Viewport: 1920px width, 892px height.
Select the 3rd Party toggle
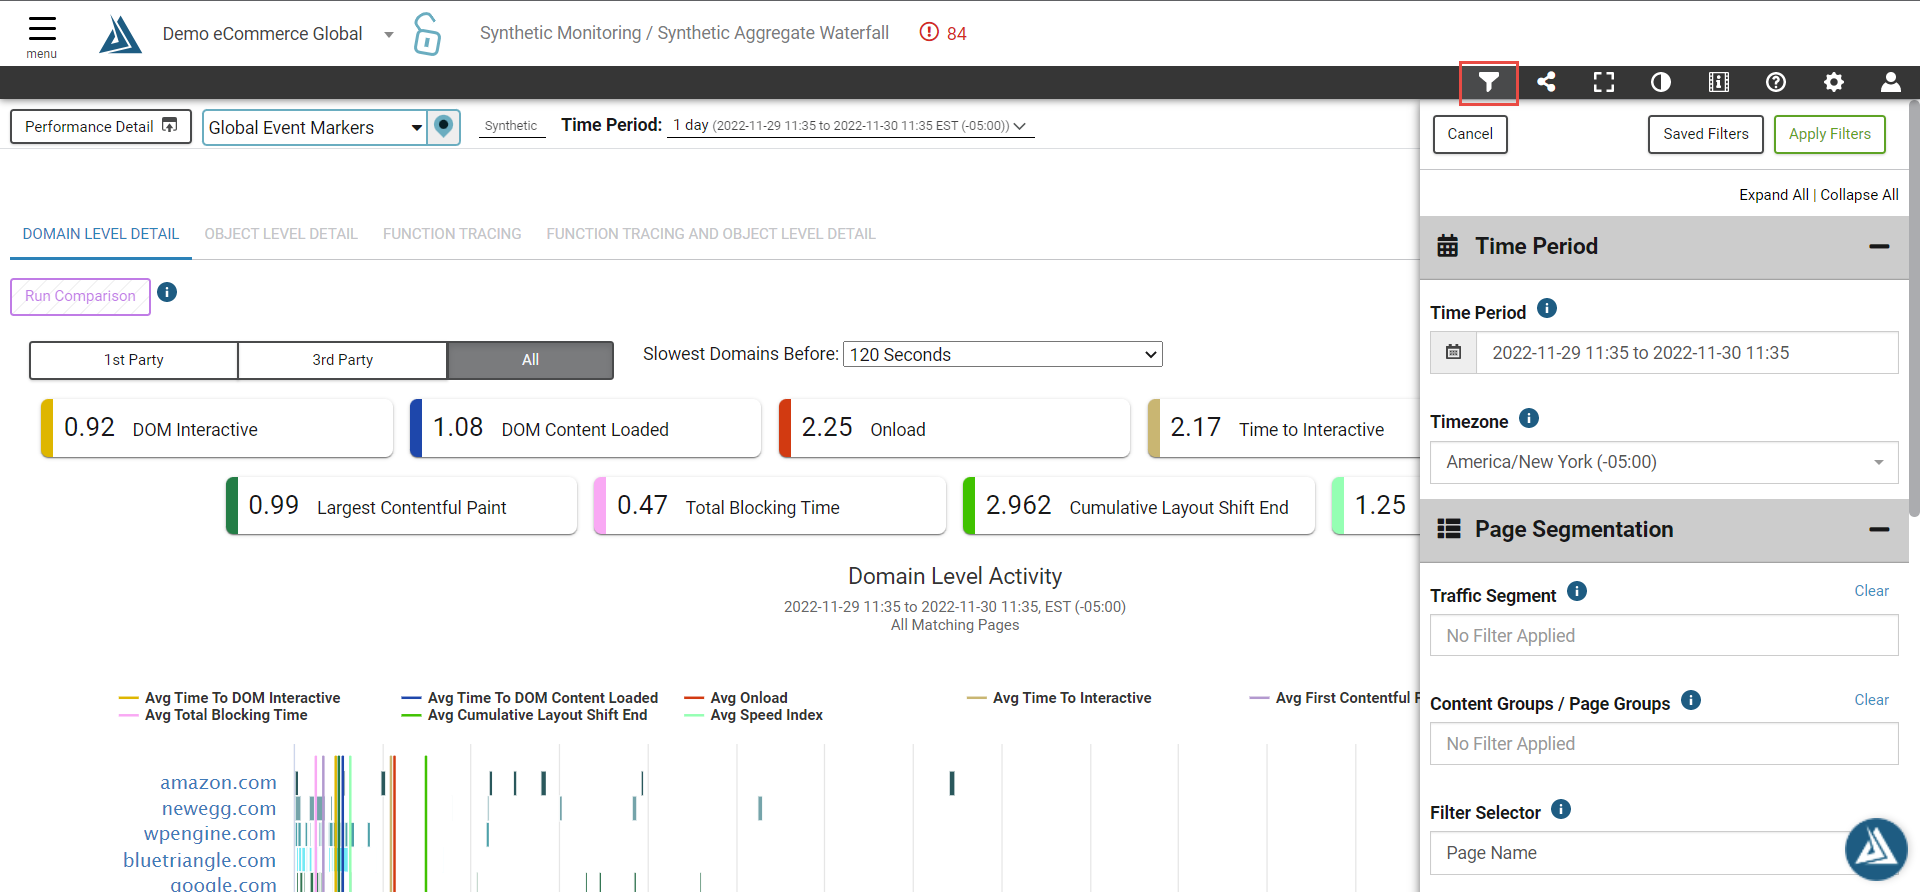point(343,360)
